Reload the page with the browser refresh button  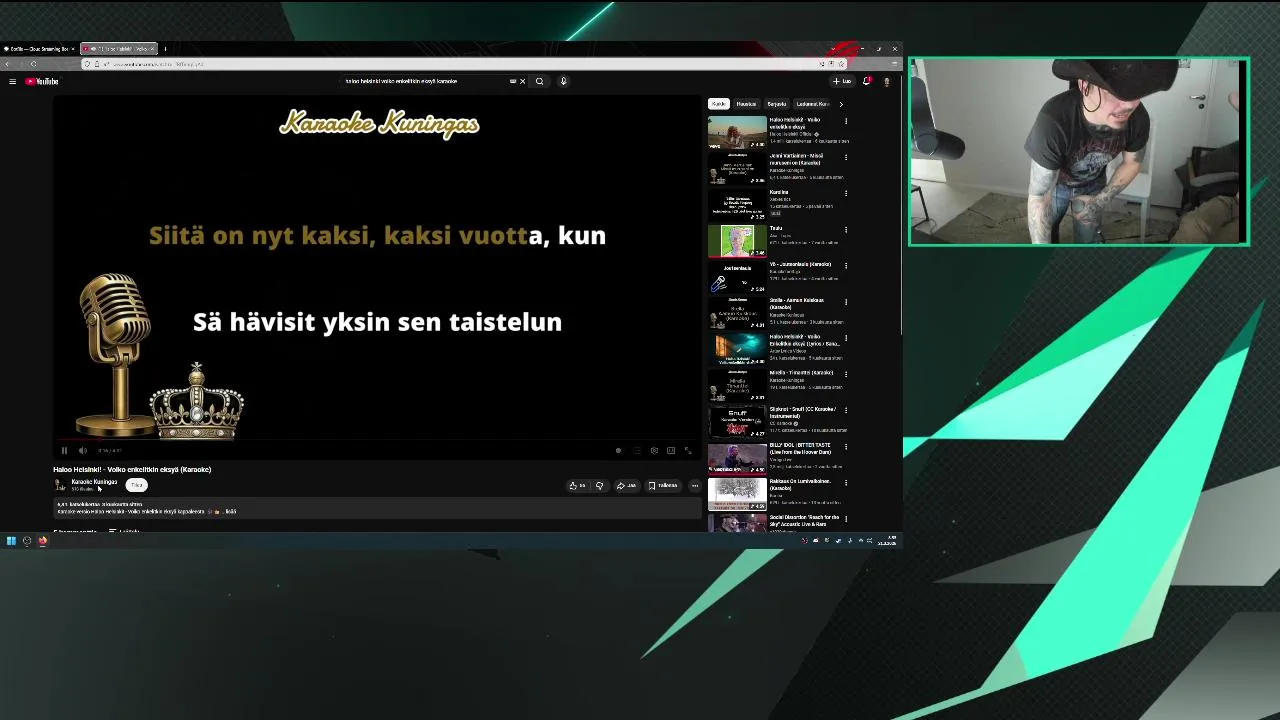coord(33,64)
